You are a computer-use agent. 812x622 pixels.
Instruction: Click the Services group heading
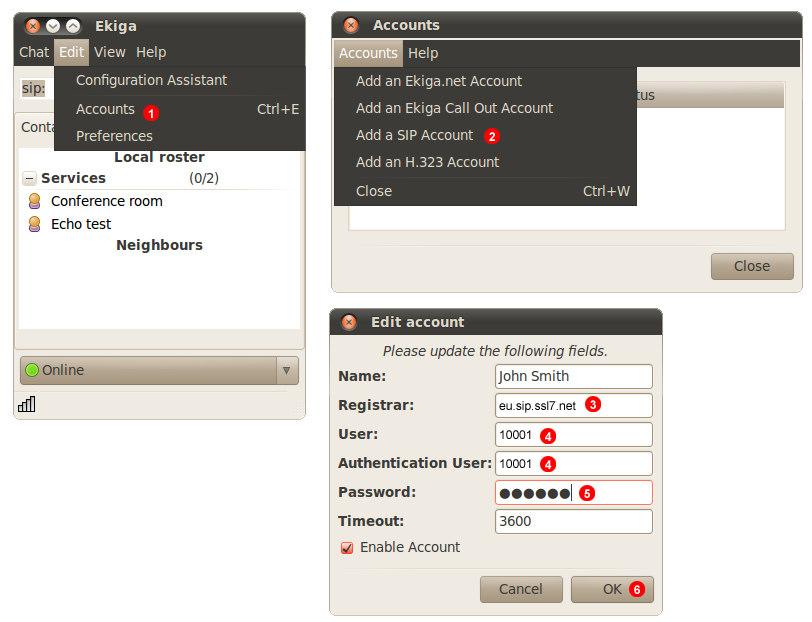(74, 178)
